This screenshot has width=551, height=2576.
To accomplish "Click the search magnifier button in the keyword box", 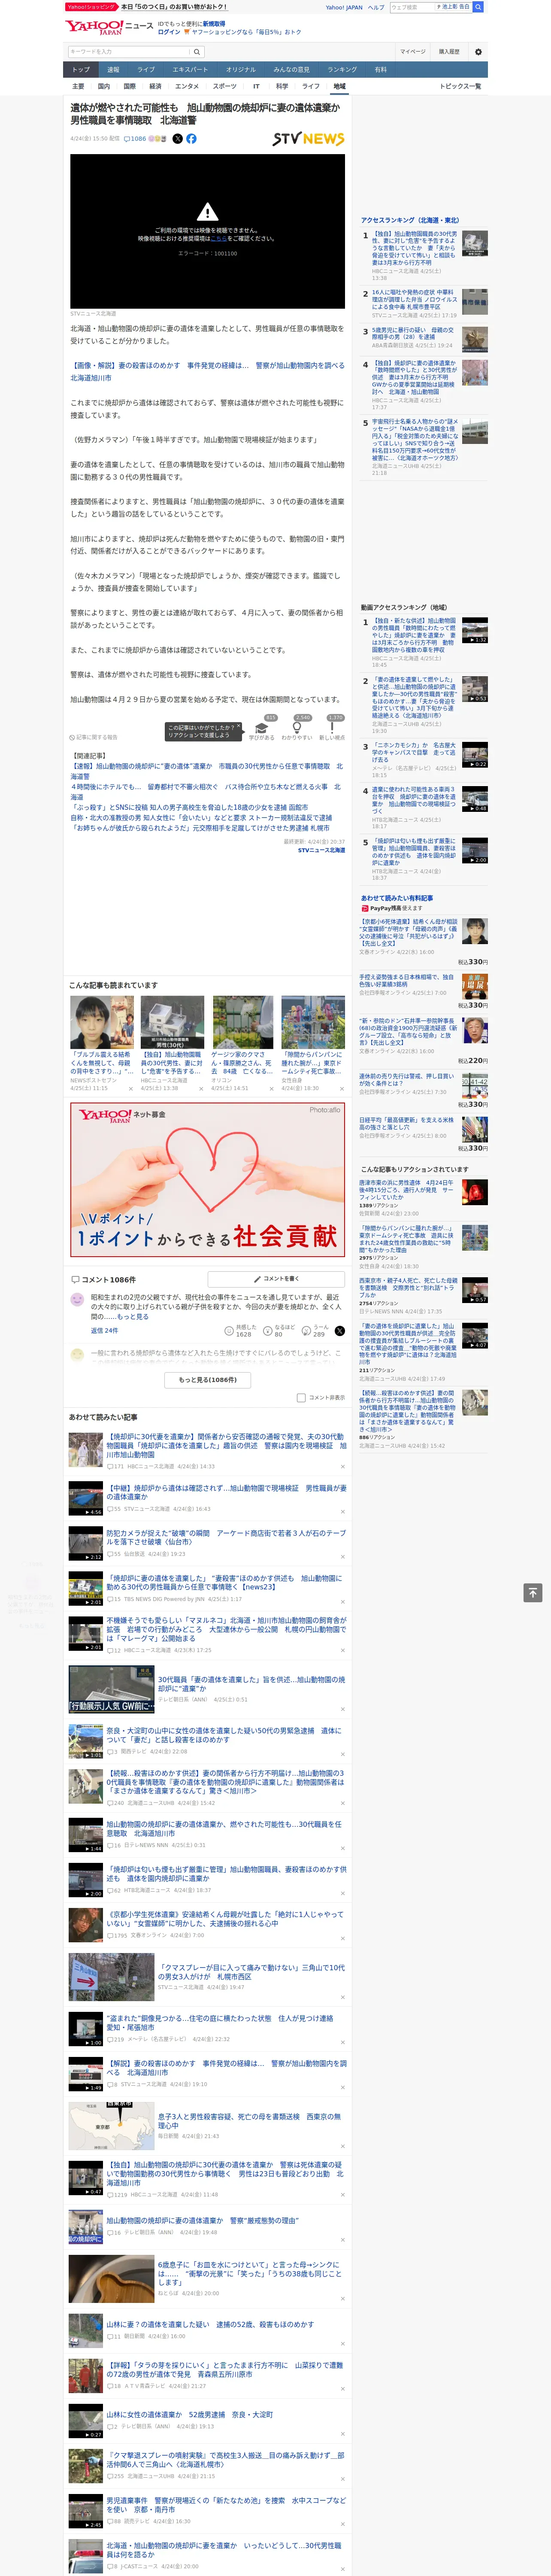I will tap(197, 52).
